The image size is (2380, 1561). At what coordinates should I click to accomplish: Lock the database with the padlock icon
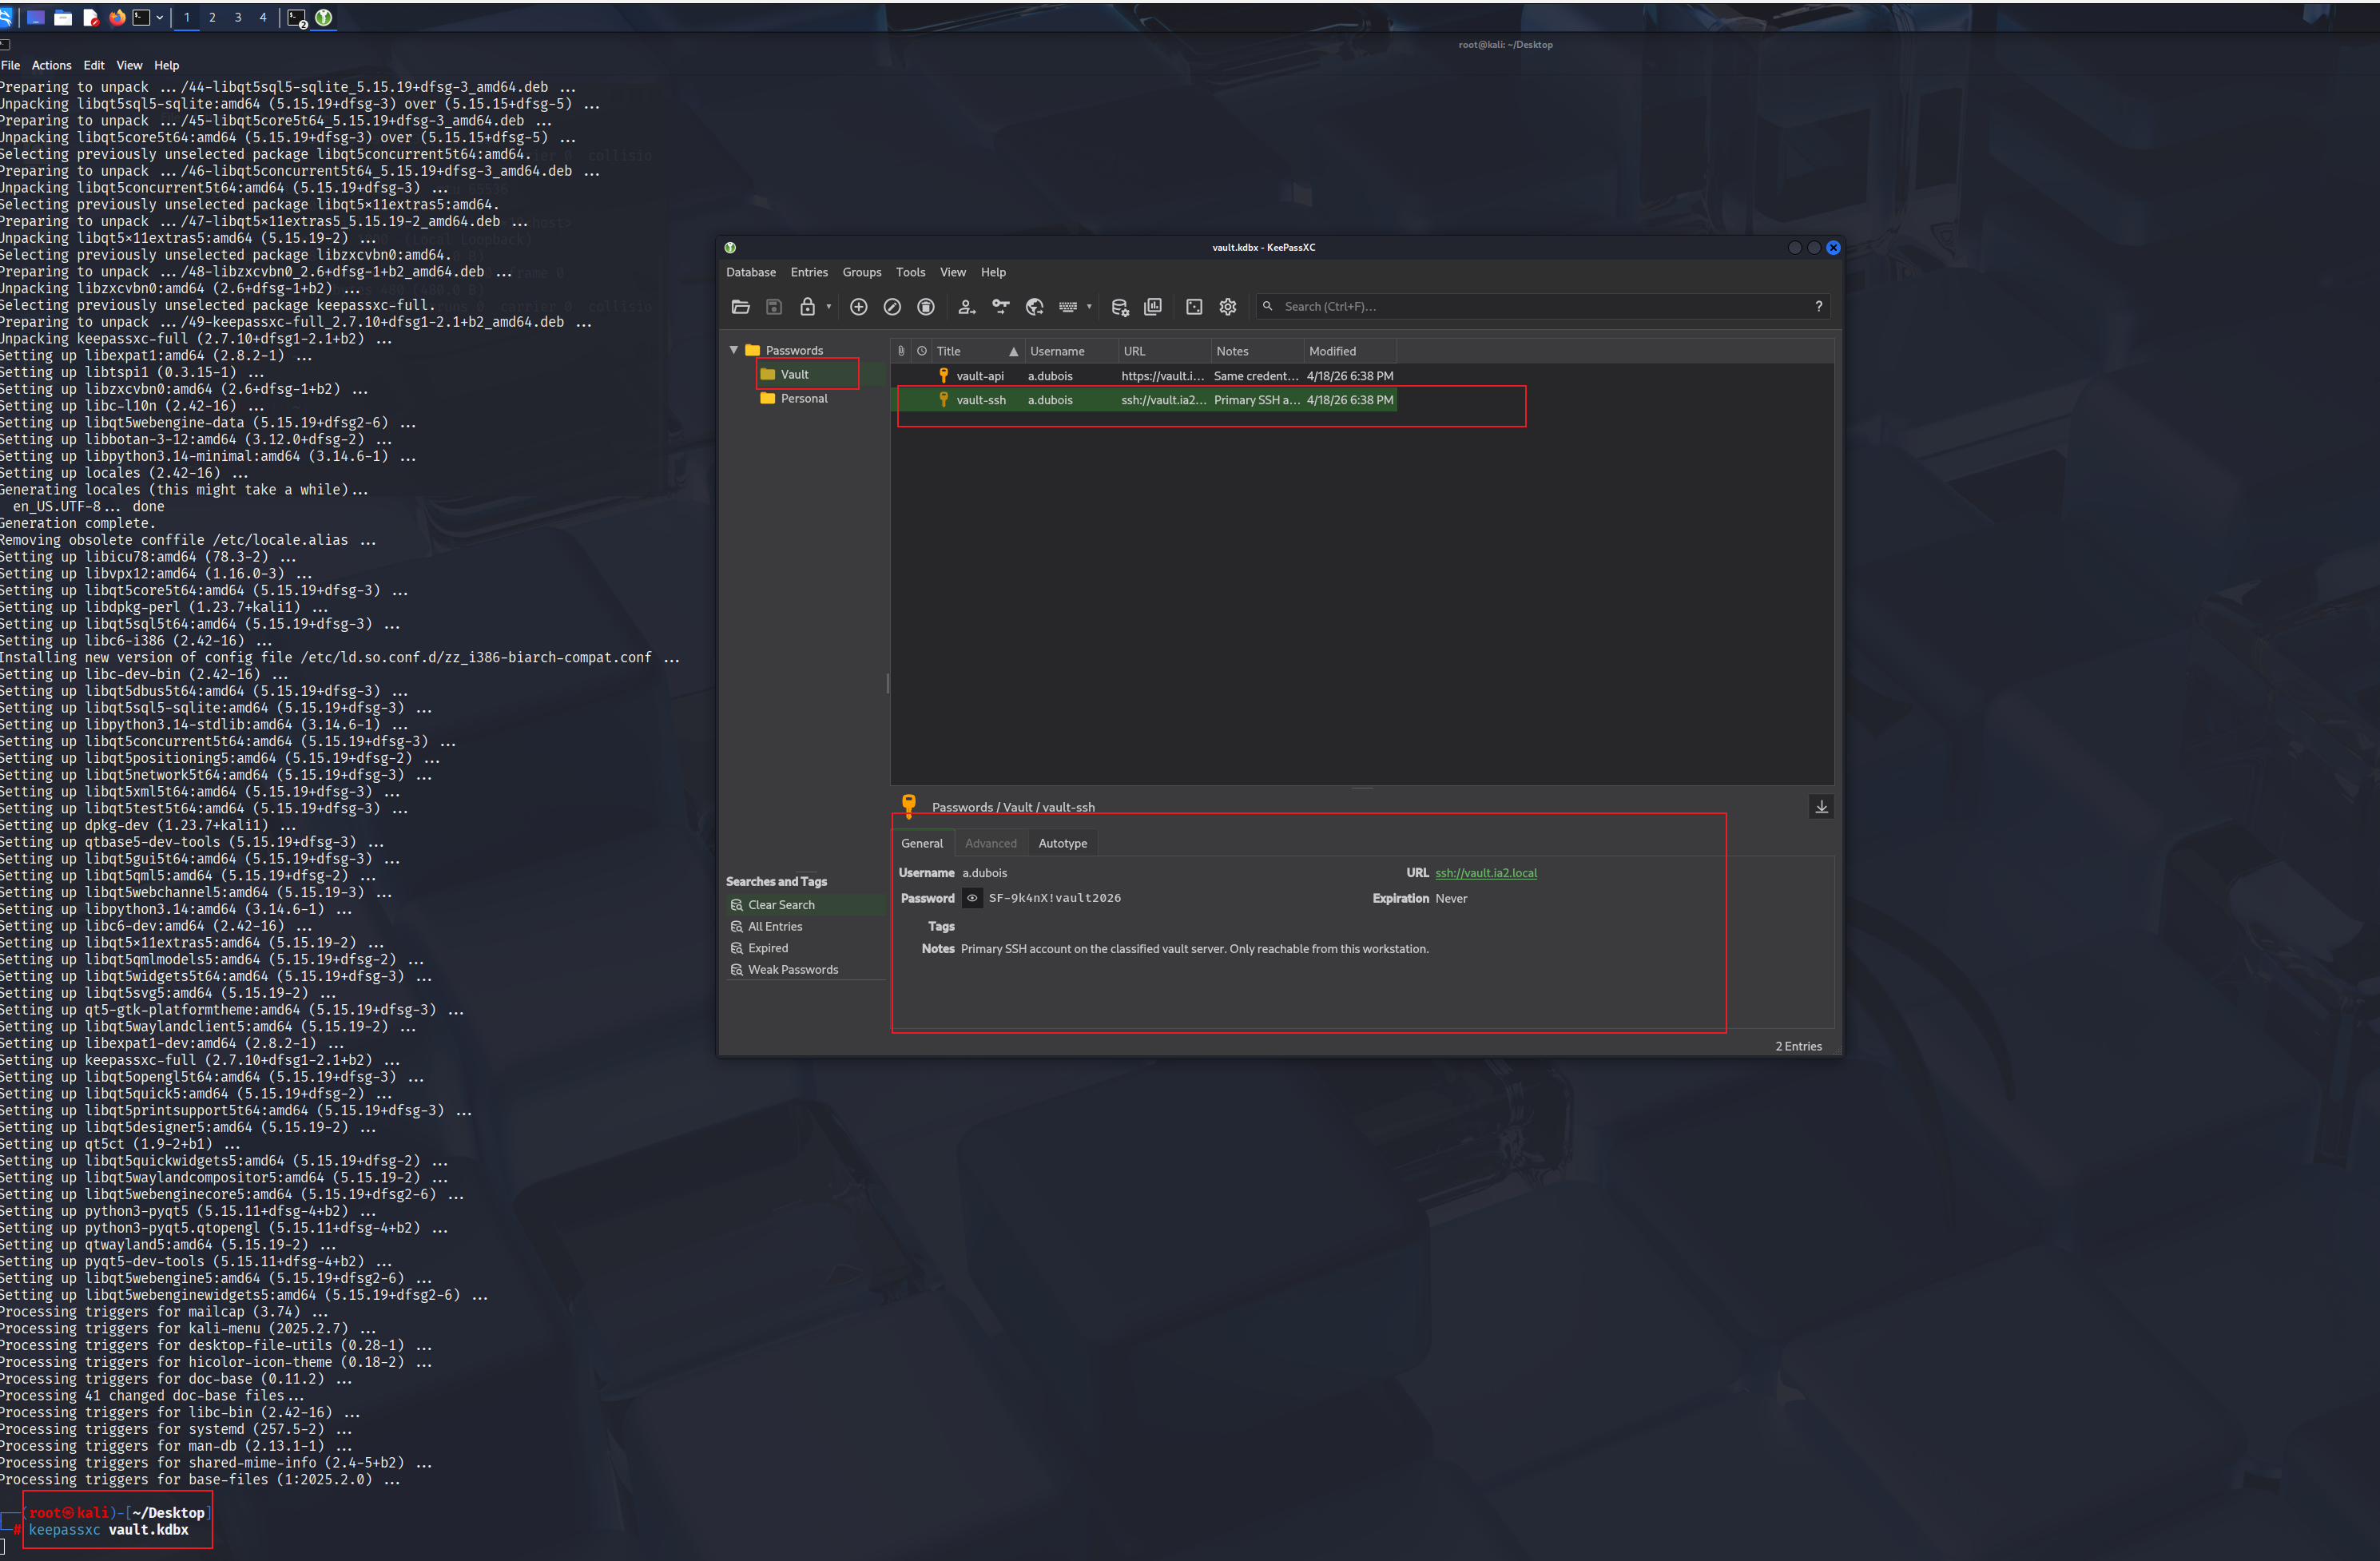pos(807,307)
